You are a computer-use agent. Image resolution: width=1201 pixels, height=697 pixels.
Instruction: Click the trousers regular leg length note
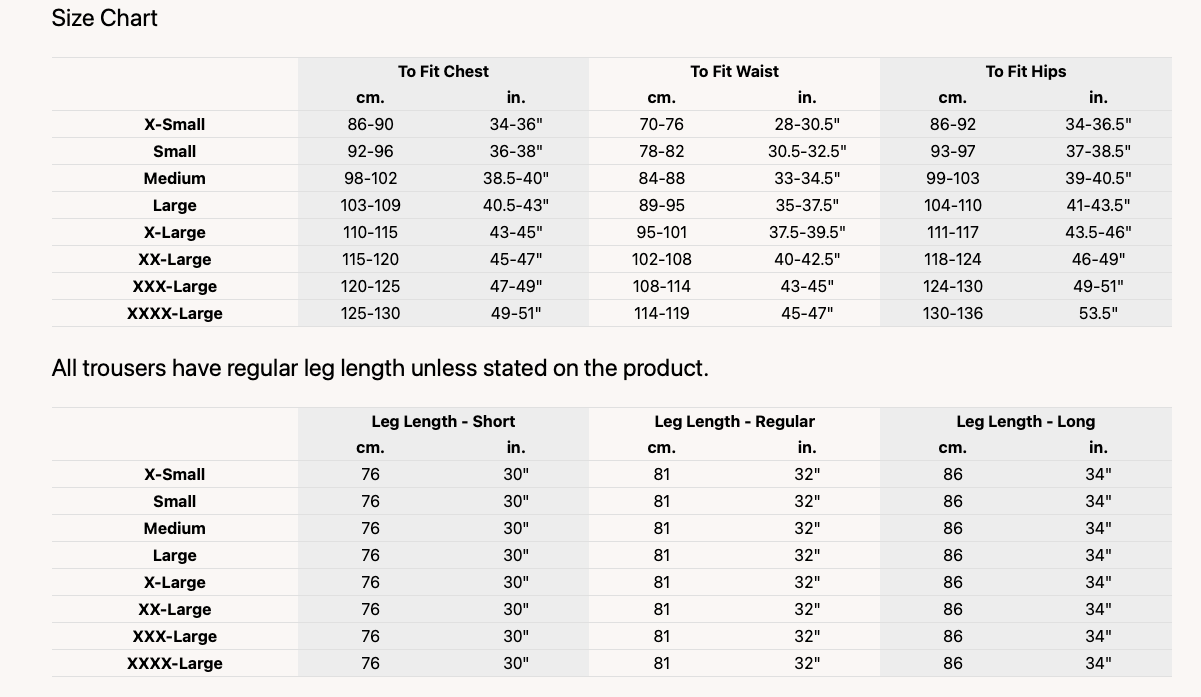[x=380, y=368]
